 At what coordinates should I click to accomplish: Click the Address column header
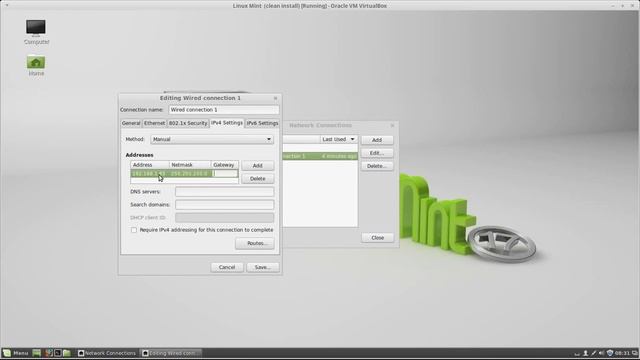(150, 165)
